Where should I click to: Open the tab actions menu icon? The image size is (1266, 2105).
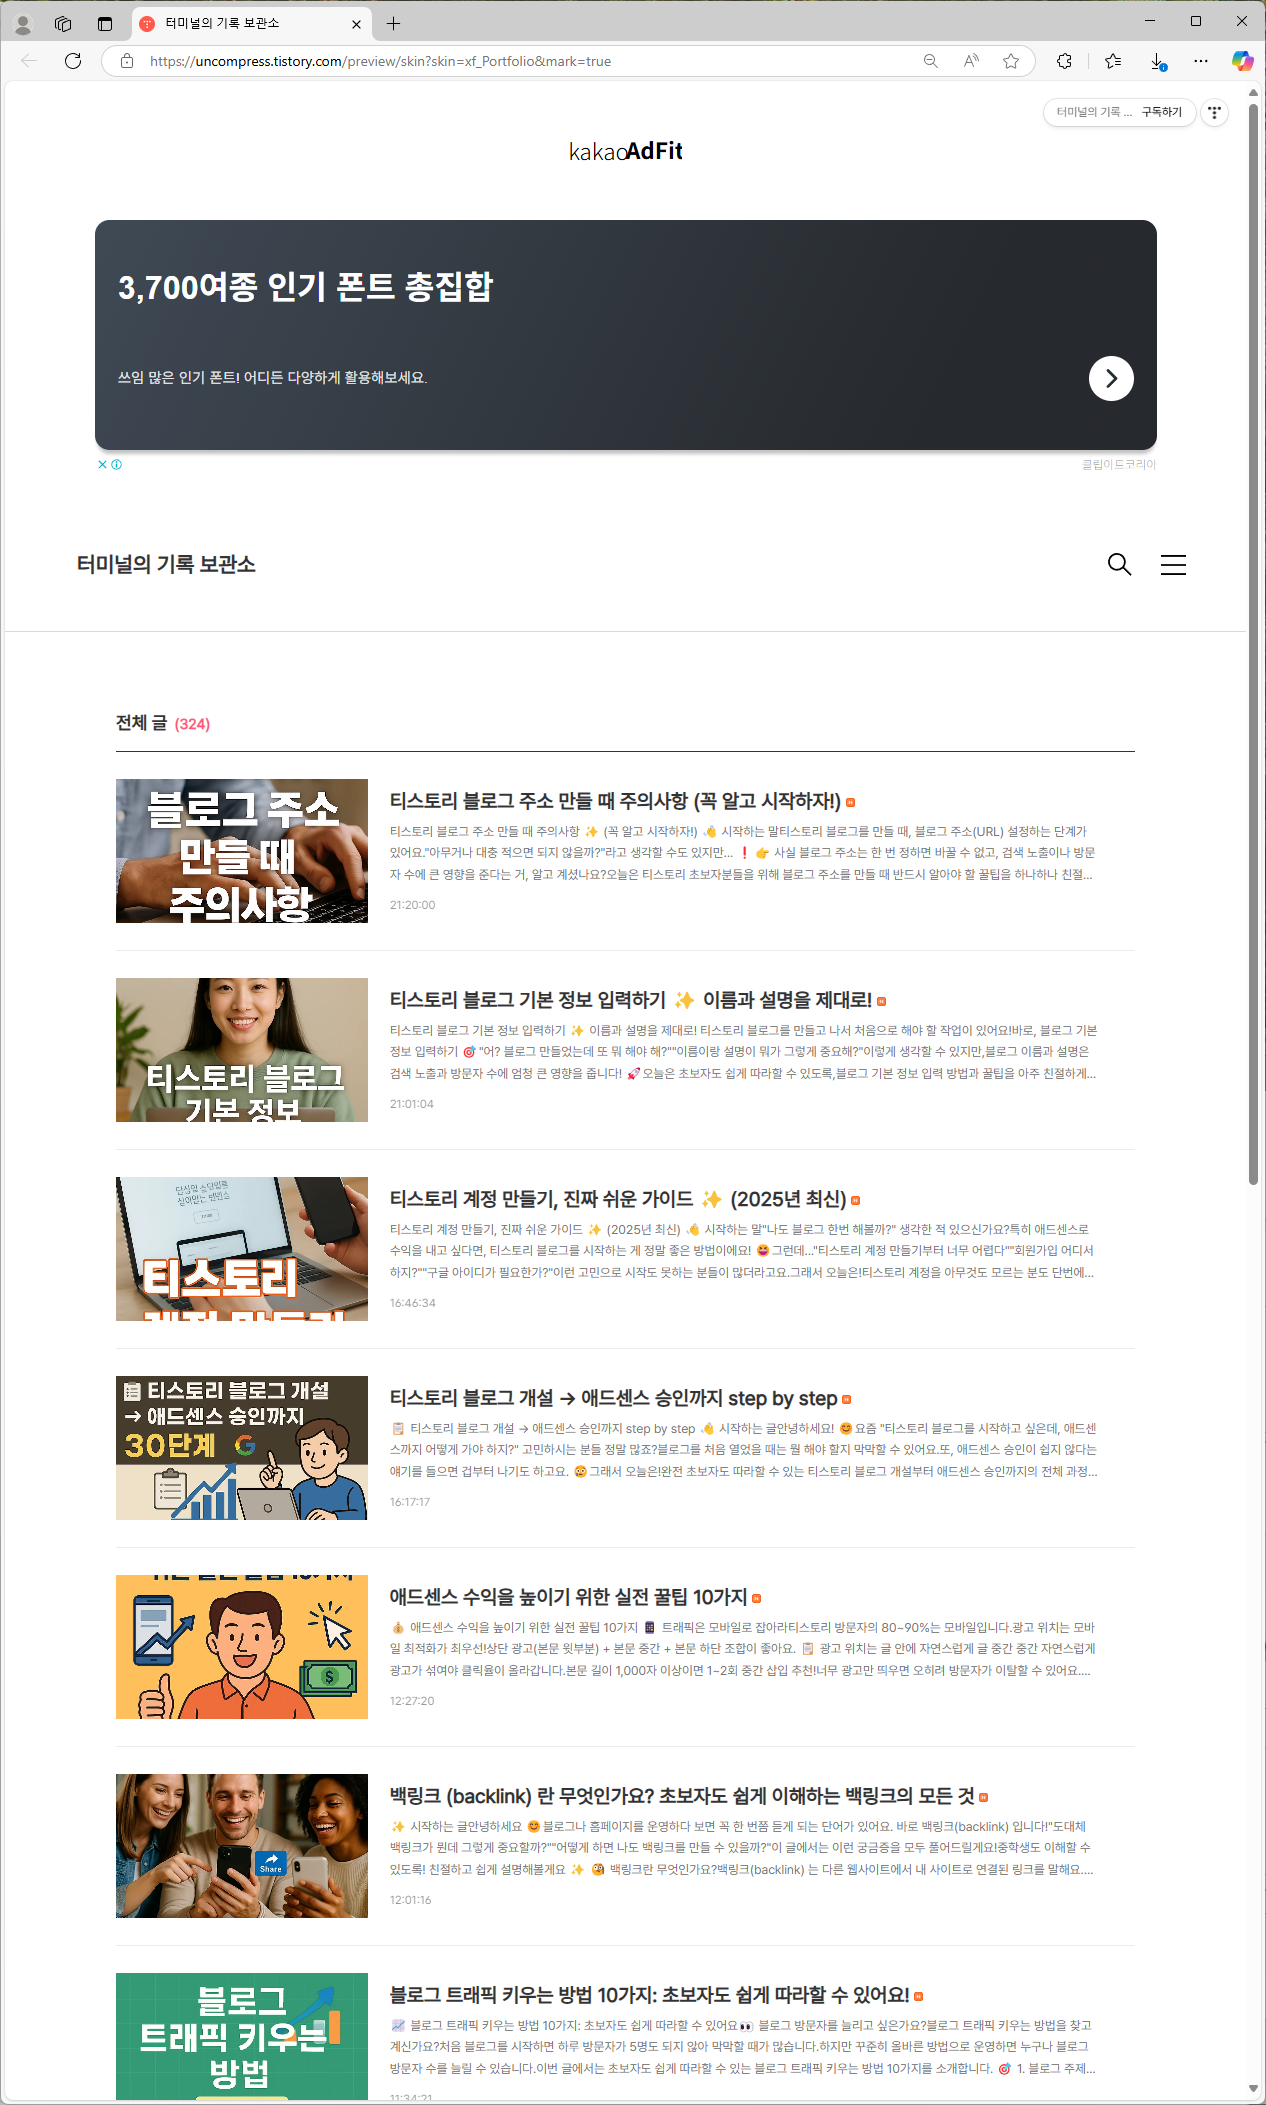pyautogui.click(x=105, y=24)
